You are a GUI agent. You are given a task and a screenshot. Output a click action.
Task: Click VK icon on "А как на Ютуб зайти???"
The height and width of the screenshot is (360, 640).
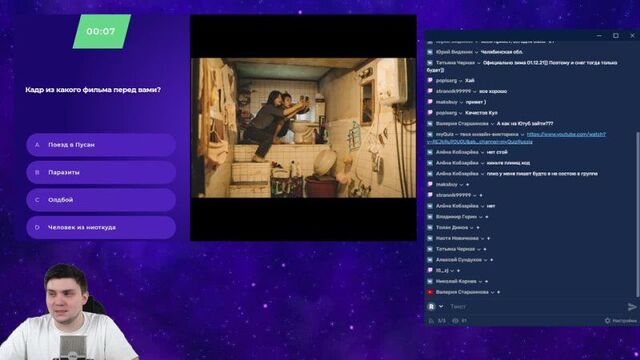click(x=430, y=123)
